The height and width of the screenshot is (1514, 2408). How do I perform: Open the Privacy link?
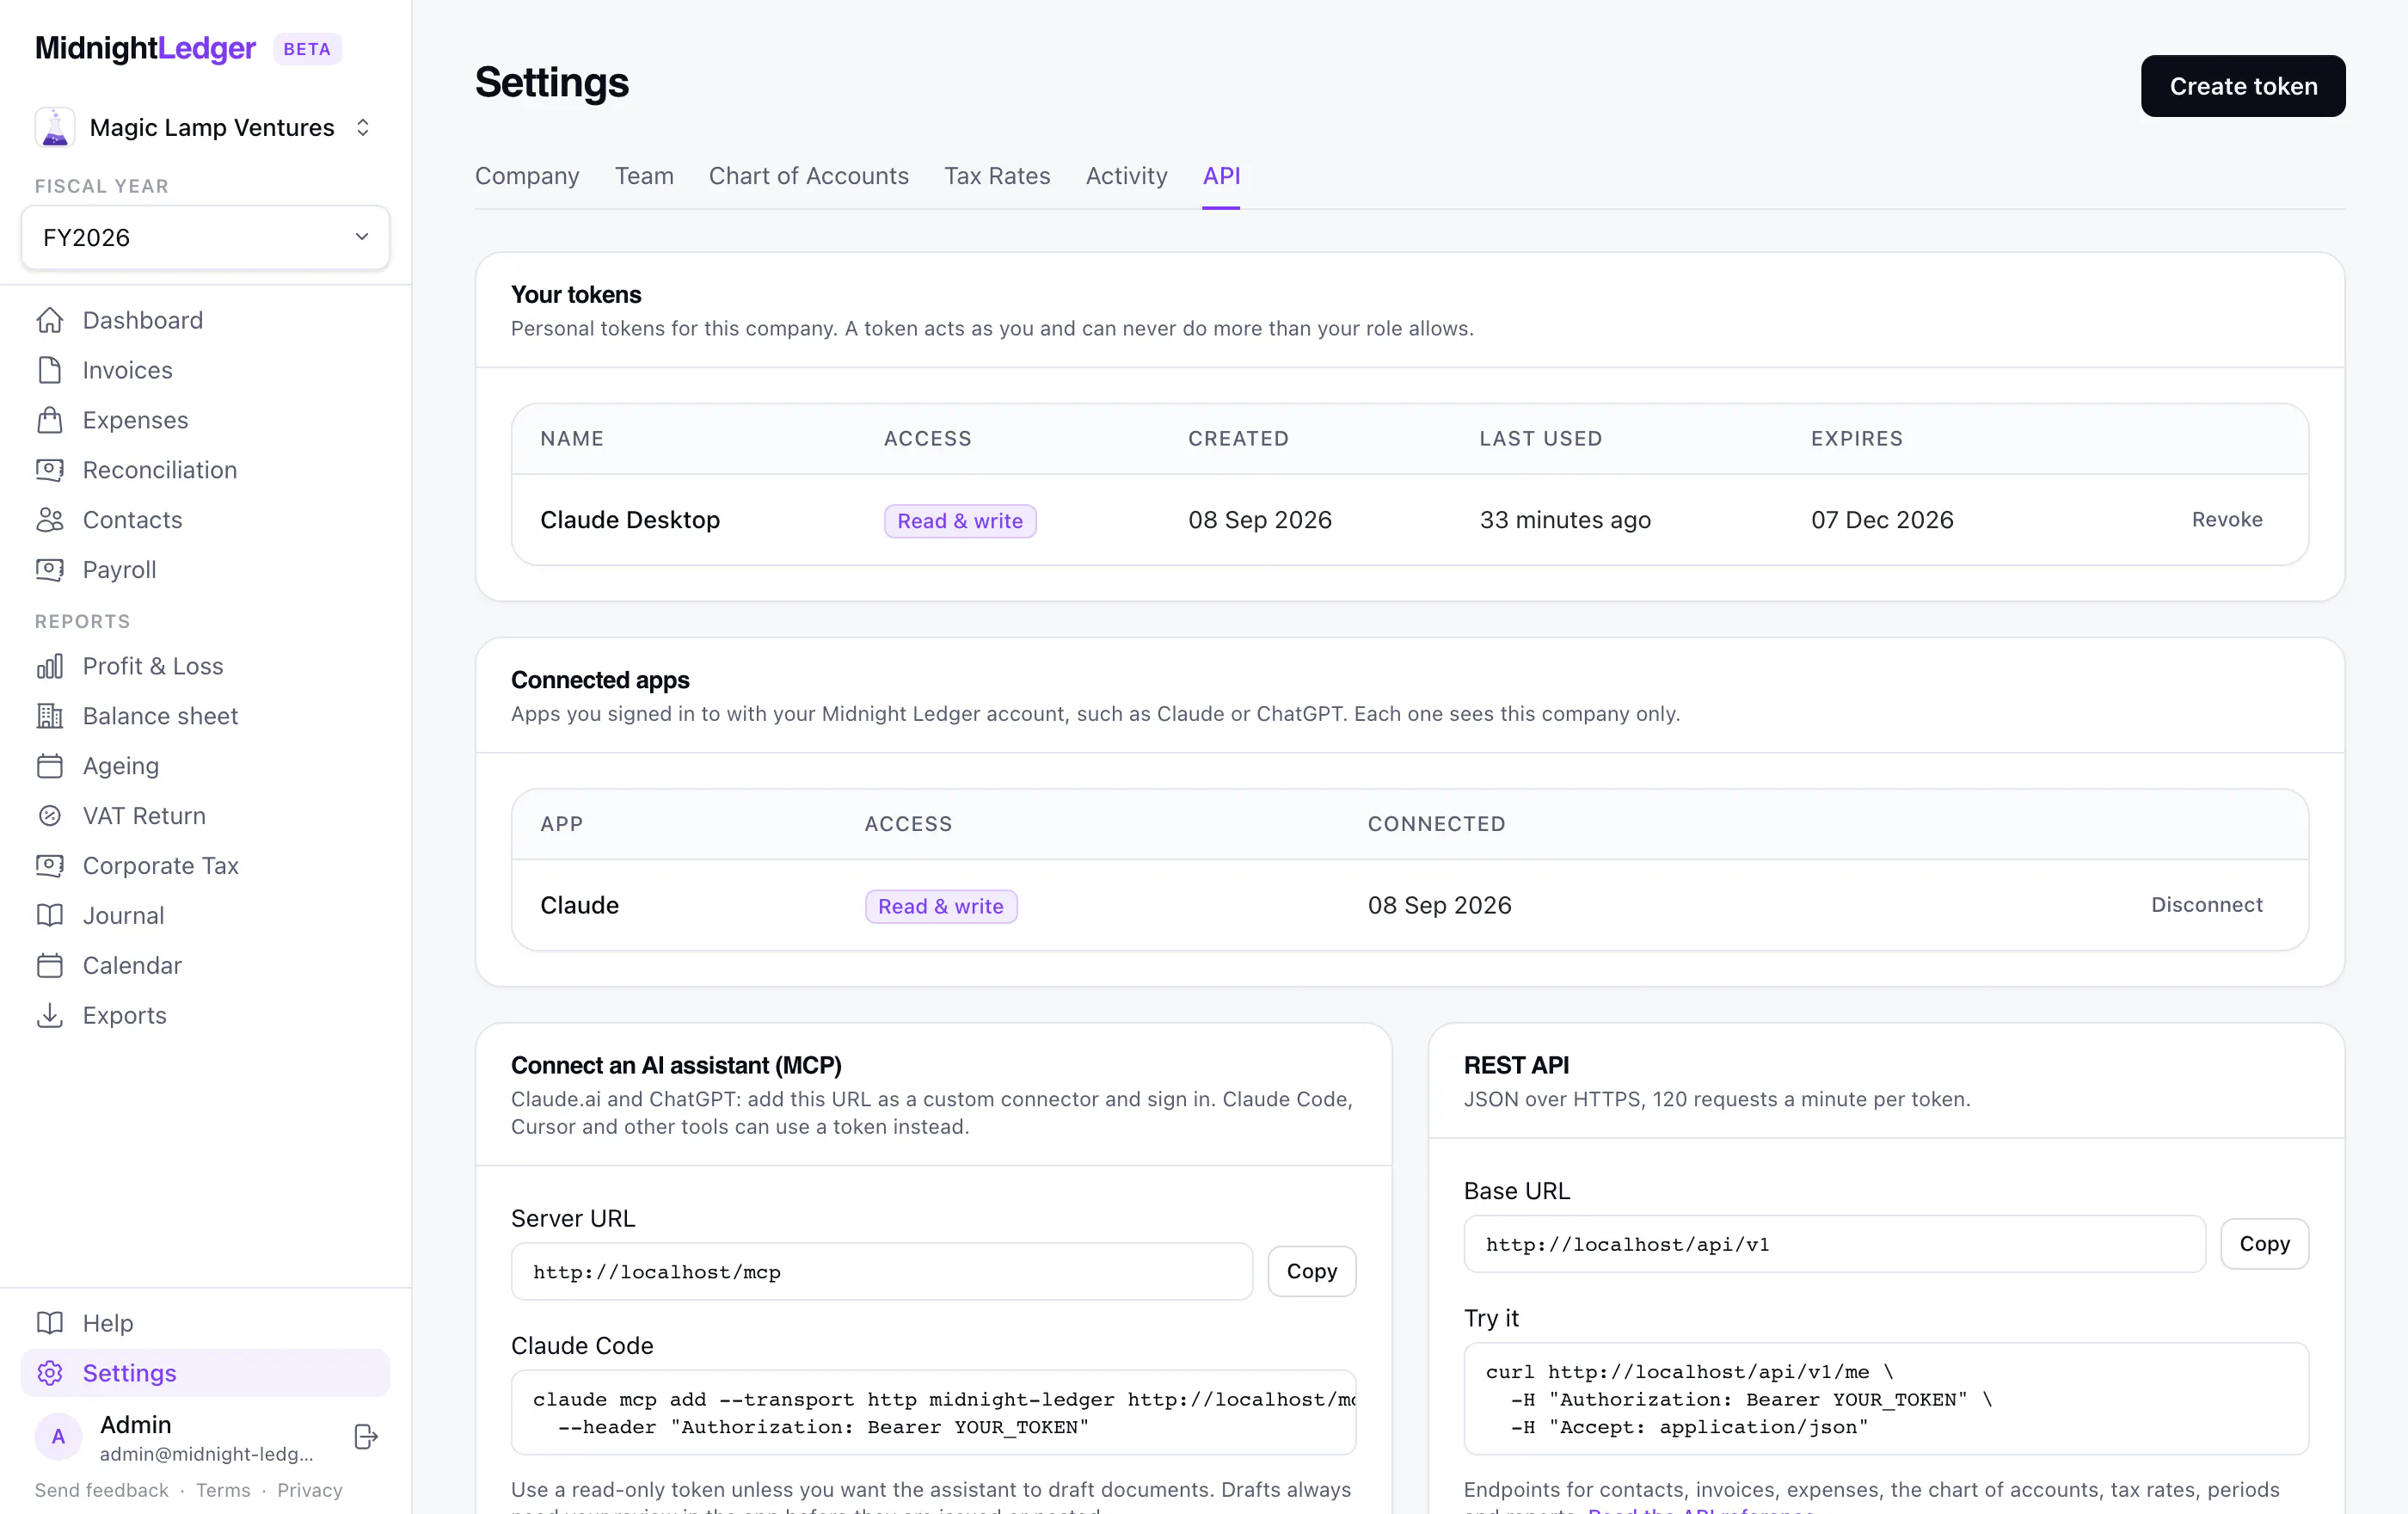coord(310,1490)
